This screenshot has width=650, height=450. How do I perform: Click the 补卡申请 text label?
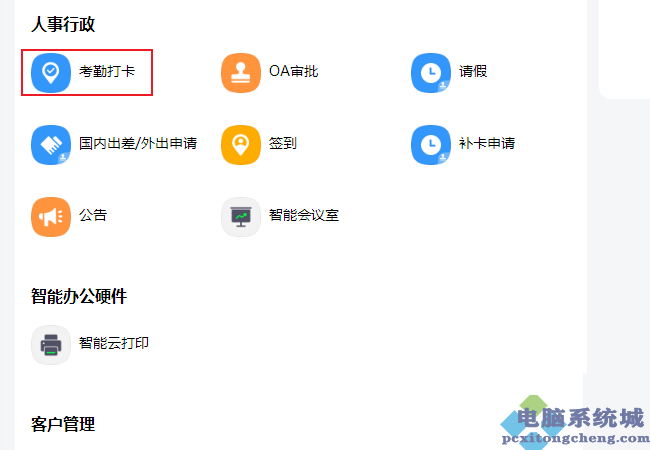487,143
